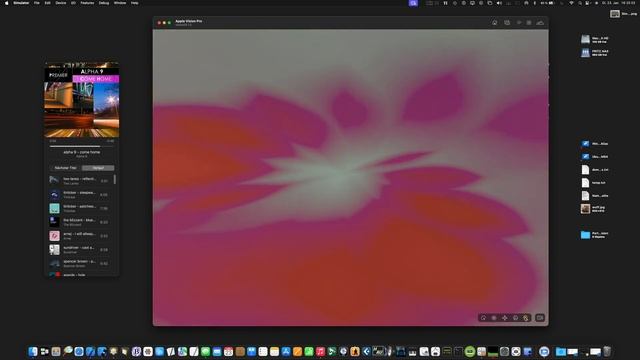Open Music app from the Dock

pyautogui.click(x=320, y=351)
